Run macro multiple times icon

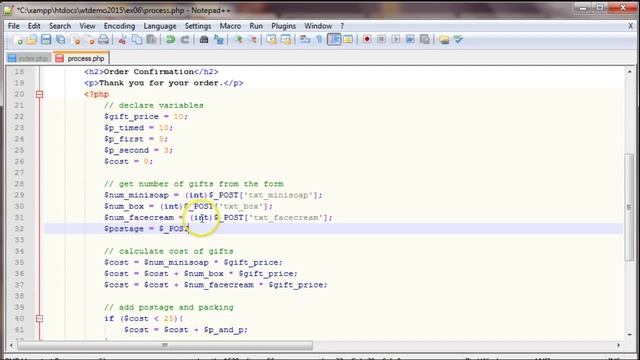tap(410, 40)
